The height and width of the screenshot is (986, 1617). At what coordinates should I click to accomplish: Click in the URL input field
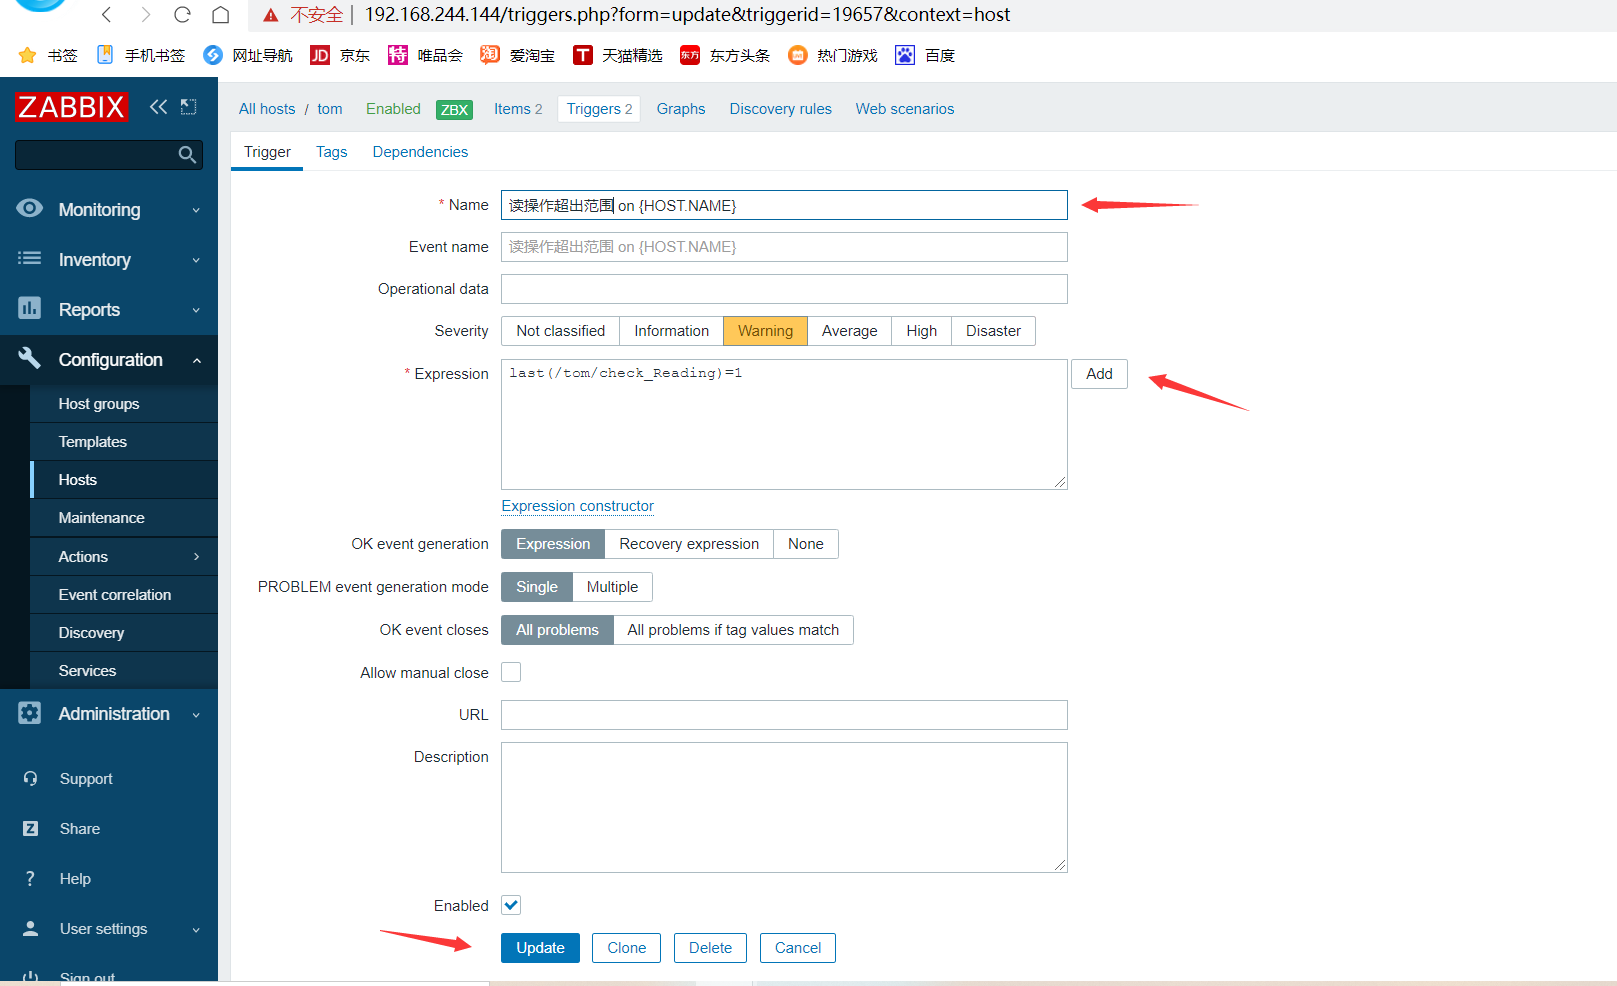pyautogui.click(x=784, y=715)
